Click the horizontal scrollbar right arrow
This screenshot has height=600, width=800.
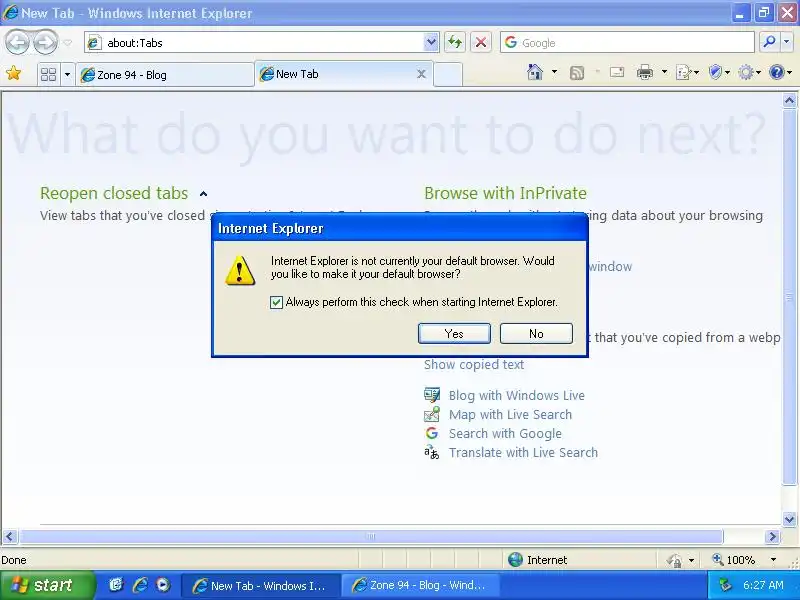(x=772, y=536)
